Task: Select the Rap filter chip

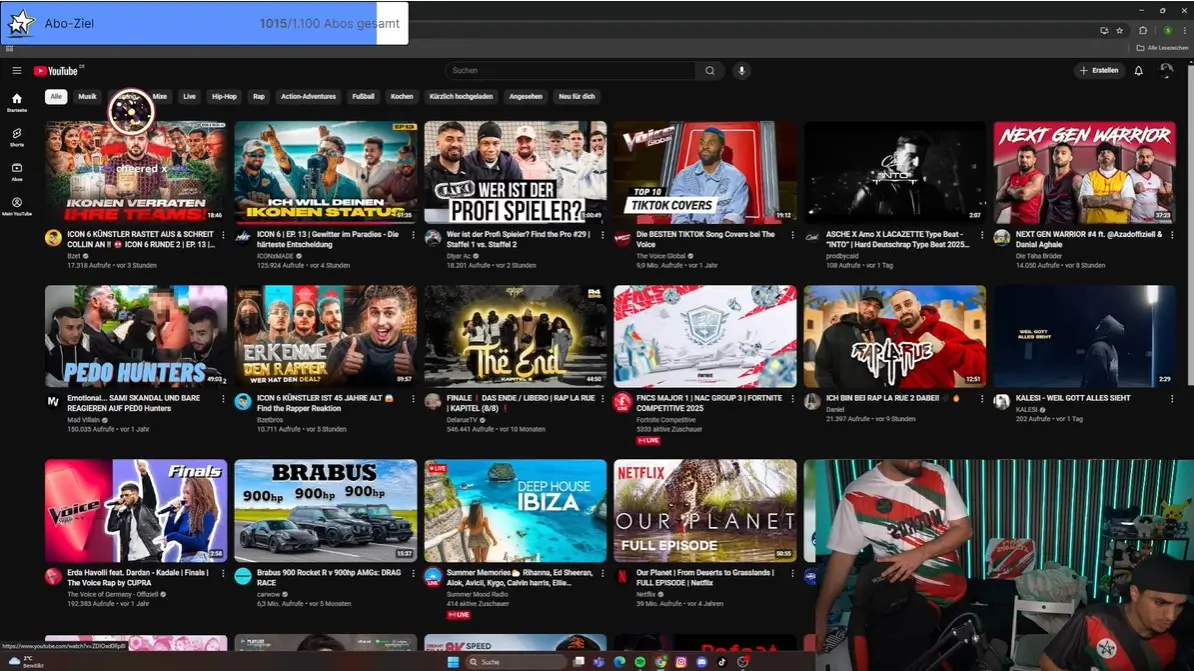Action: click(x=259, y=97)
